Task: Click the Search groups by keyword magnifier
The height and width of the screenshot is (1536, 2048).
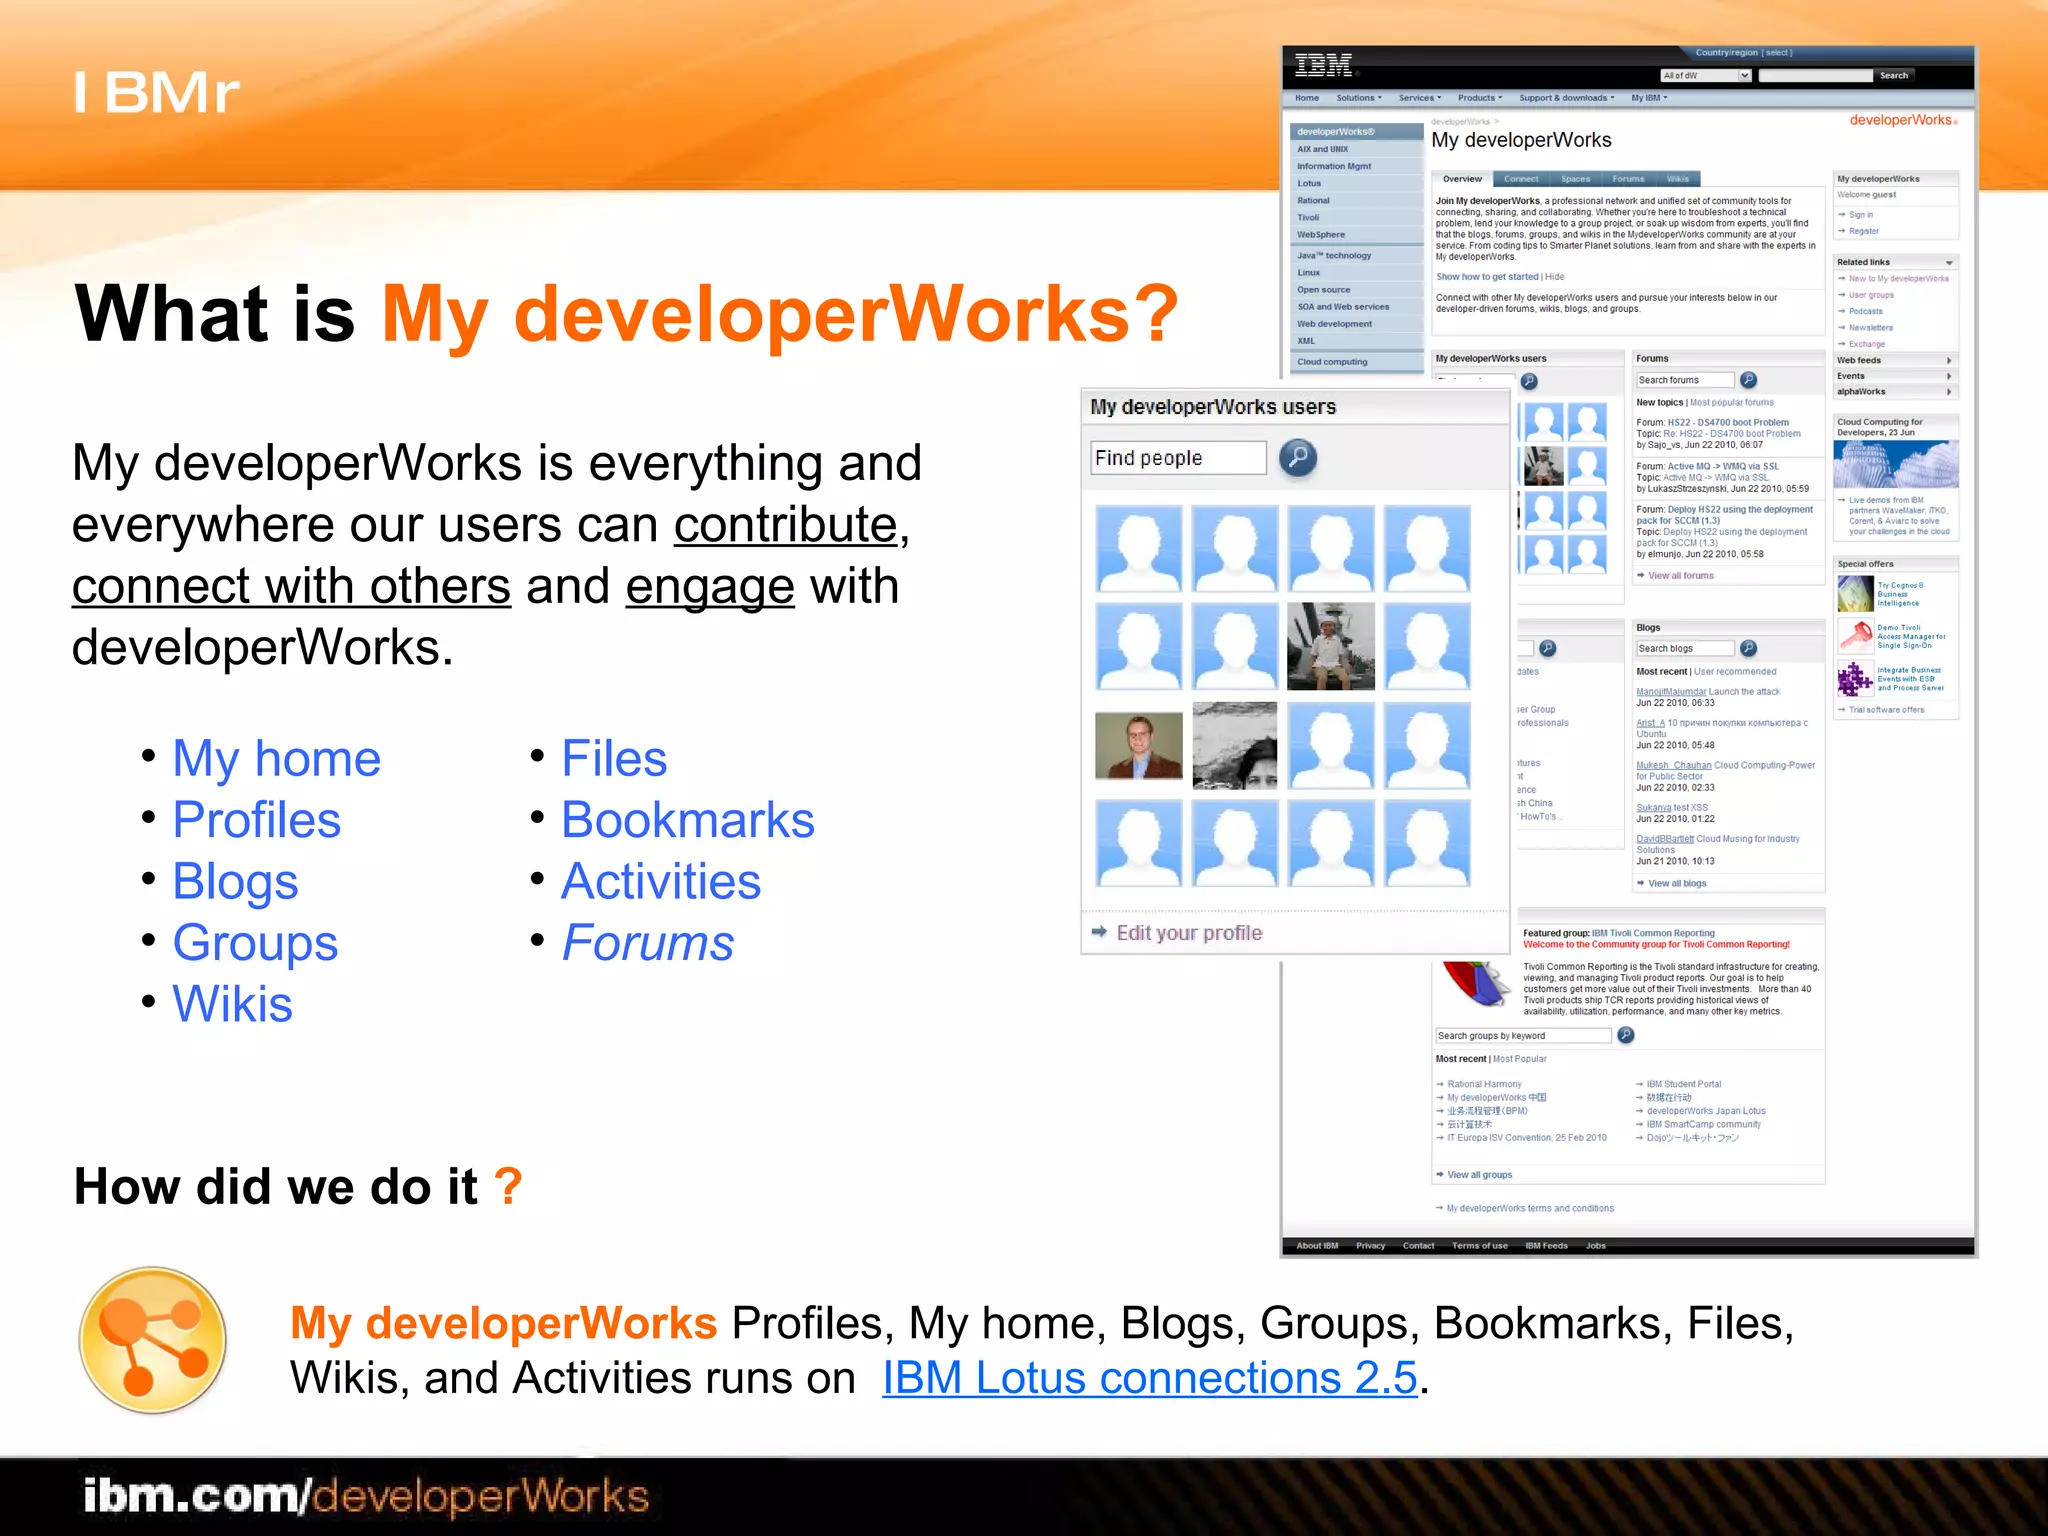Action: click(x=1626, y=1035)
